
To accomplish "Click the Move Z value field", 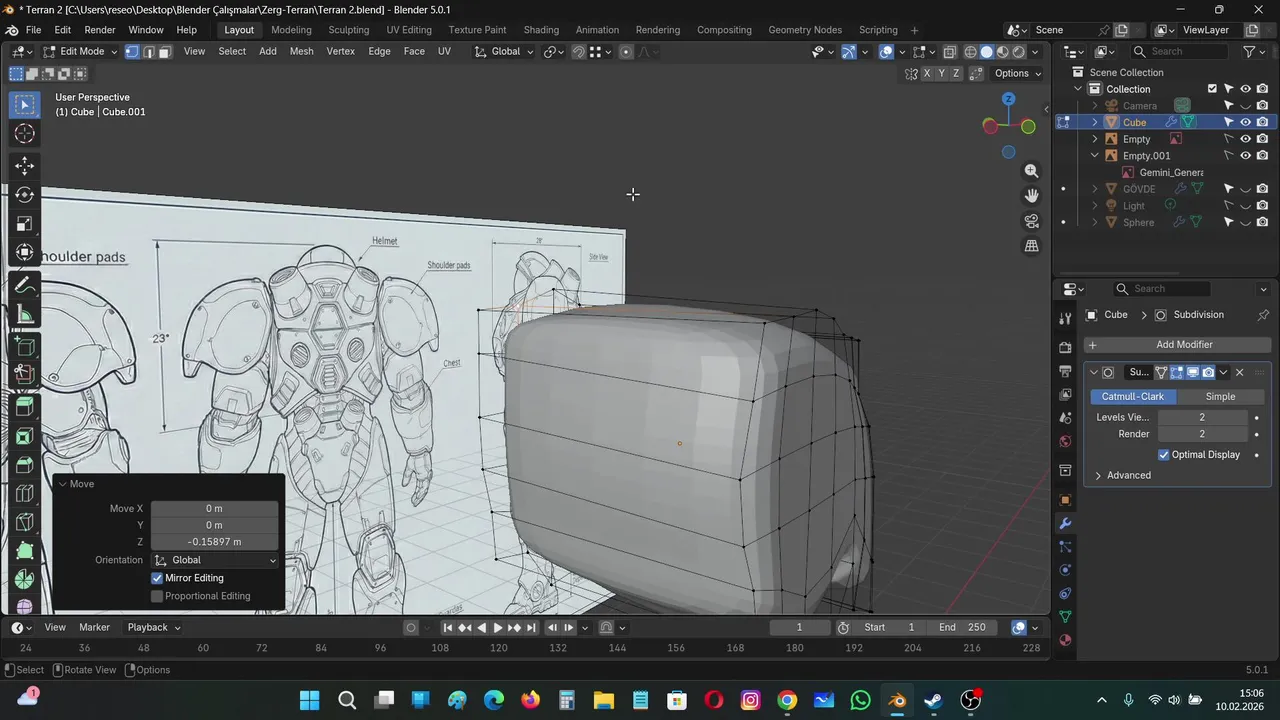I will pyautogui.click(x=215, y=542).
